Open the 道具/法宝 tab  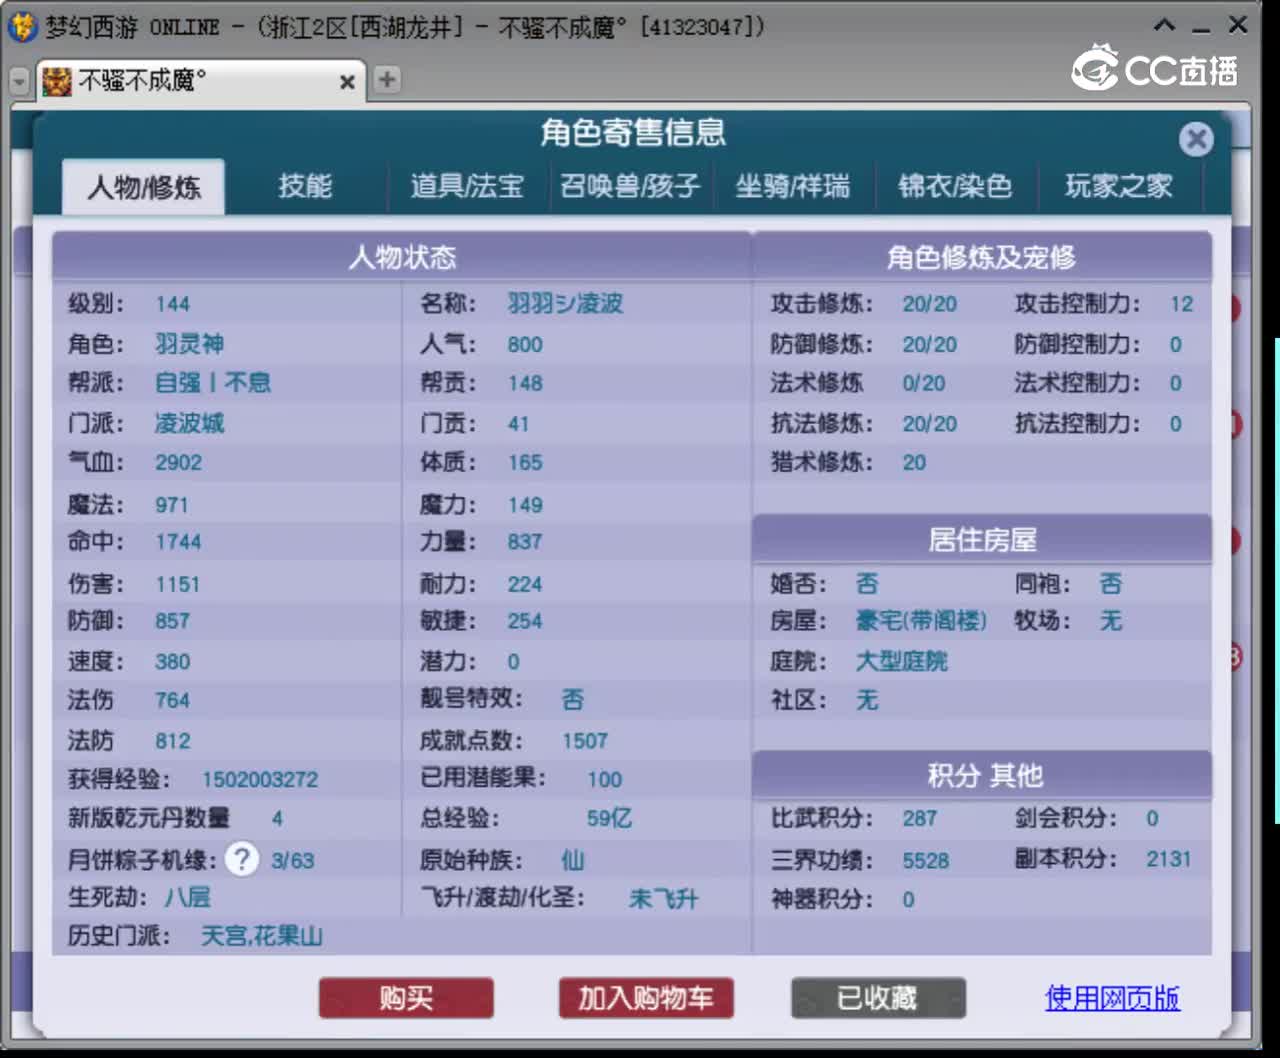coord(467,186)
